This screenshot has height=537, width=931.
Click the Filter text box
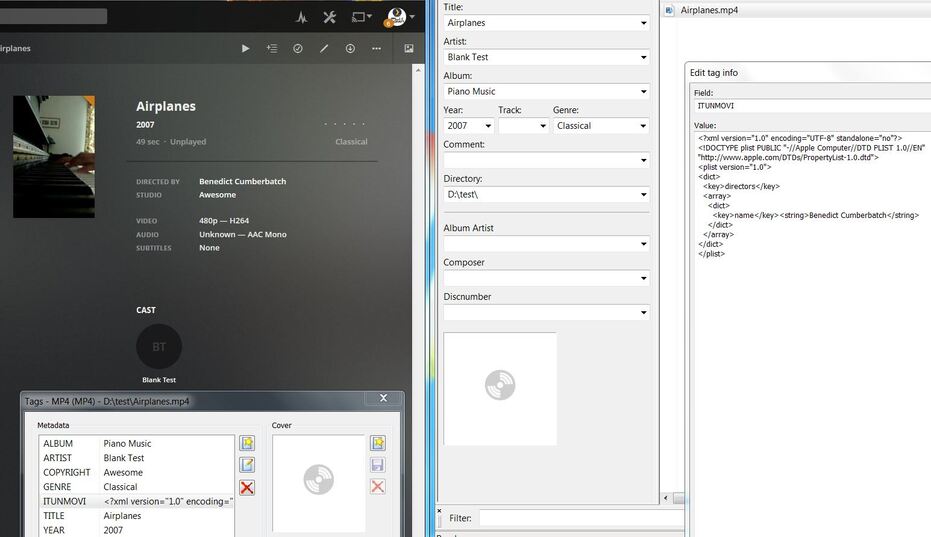pos(582,518)
